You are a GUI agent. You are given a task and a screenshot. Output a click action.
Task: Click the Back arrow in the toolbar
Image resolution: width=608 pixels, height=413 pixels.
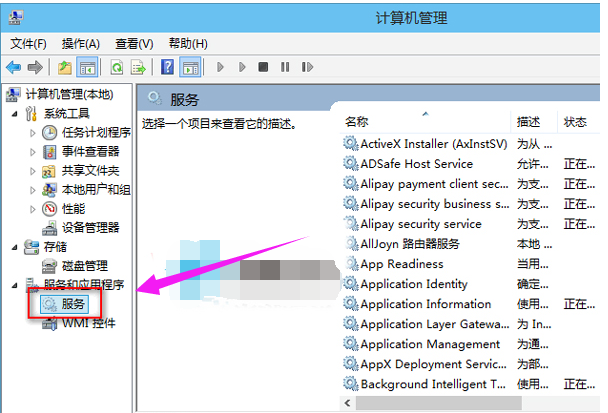click(x=13, y=68)
